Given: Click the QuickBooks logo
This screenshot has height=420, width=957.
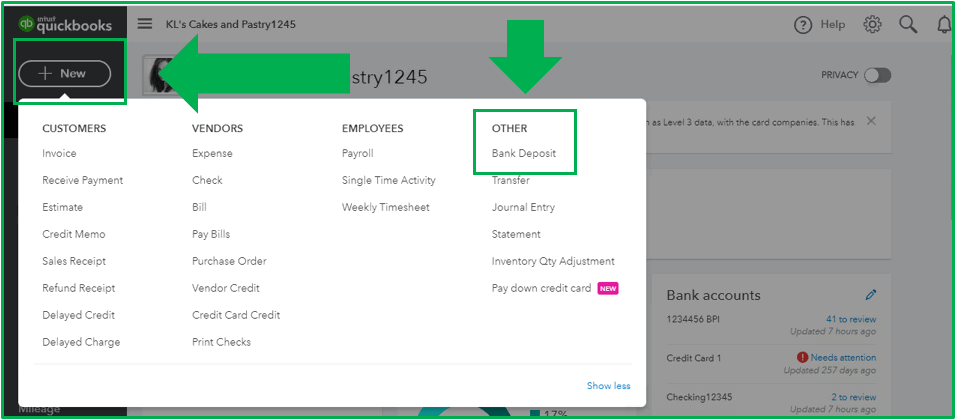Looking at the screenshot, I should 65,24.
